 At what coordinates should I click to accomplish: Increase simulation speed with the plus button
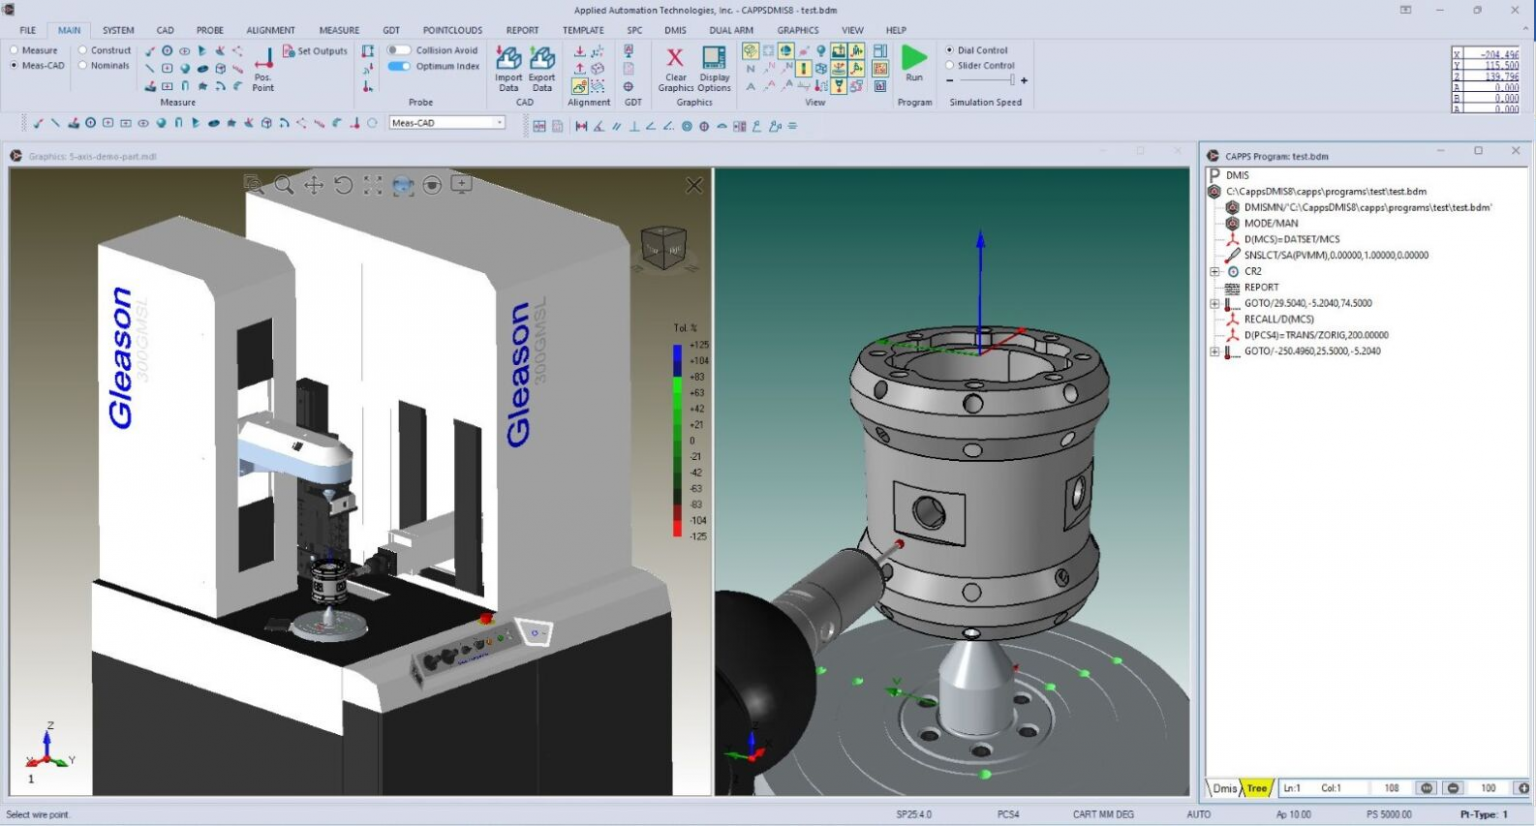pos(1024,80)
